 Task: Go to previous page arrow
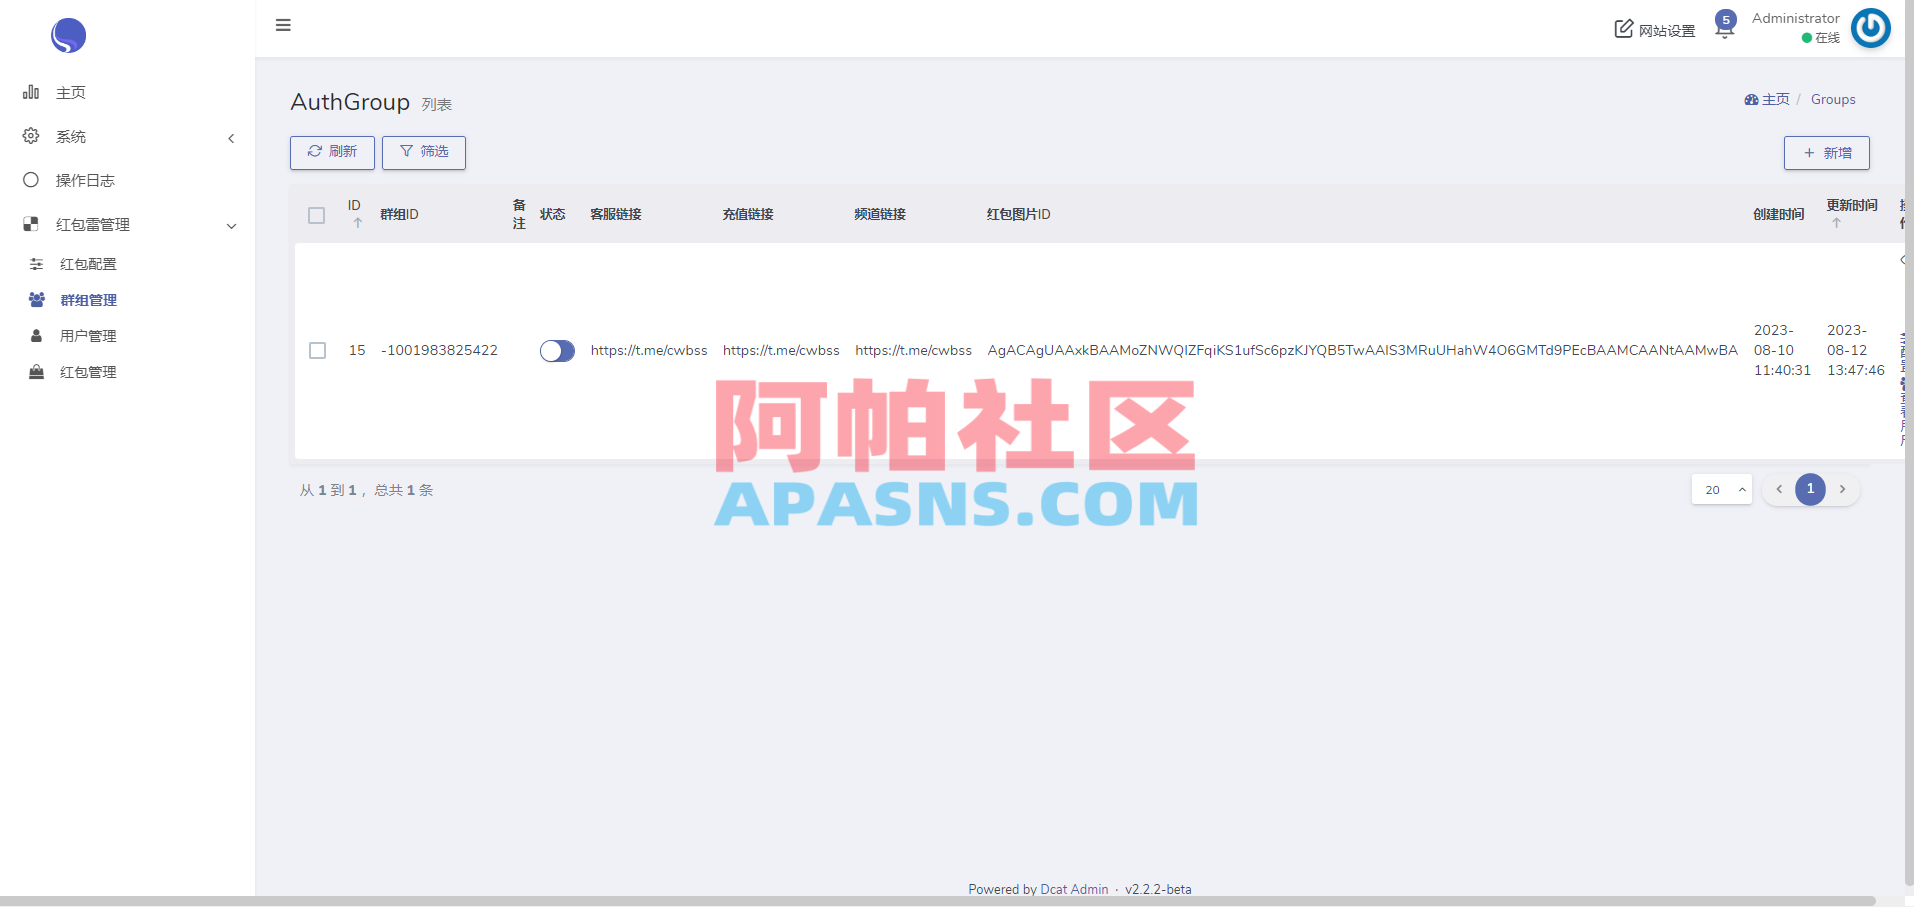tap(1779, 489)
